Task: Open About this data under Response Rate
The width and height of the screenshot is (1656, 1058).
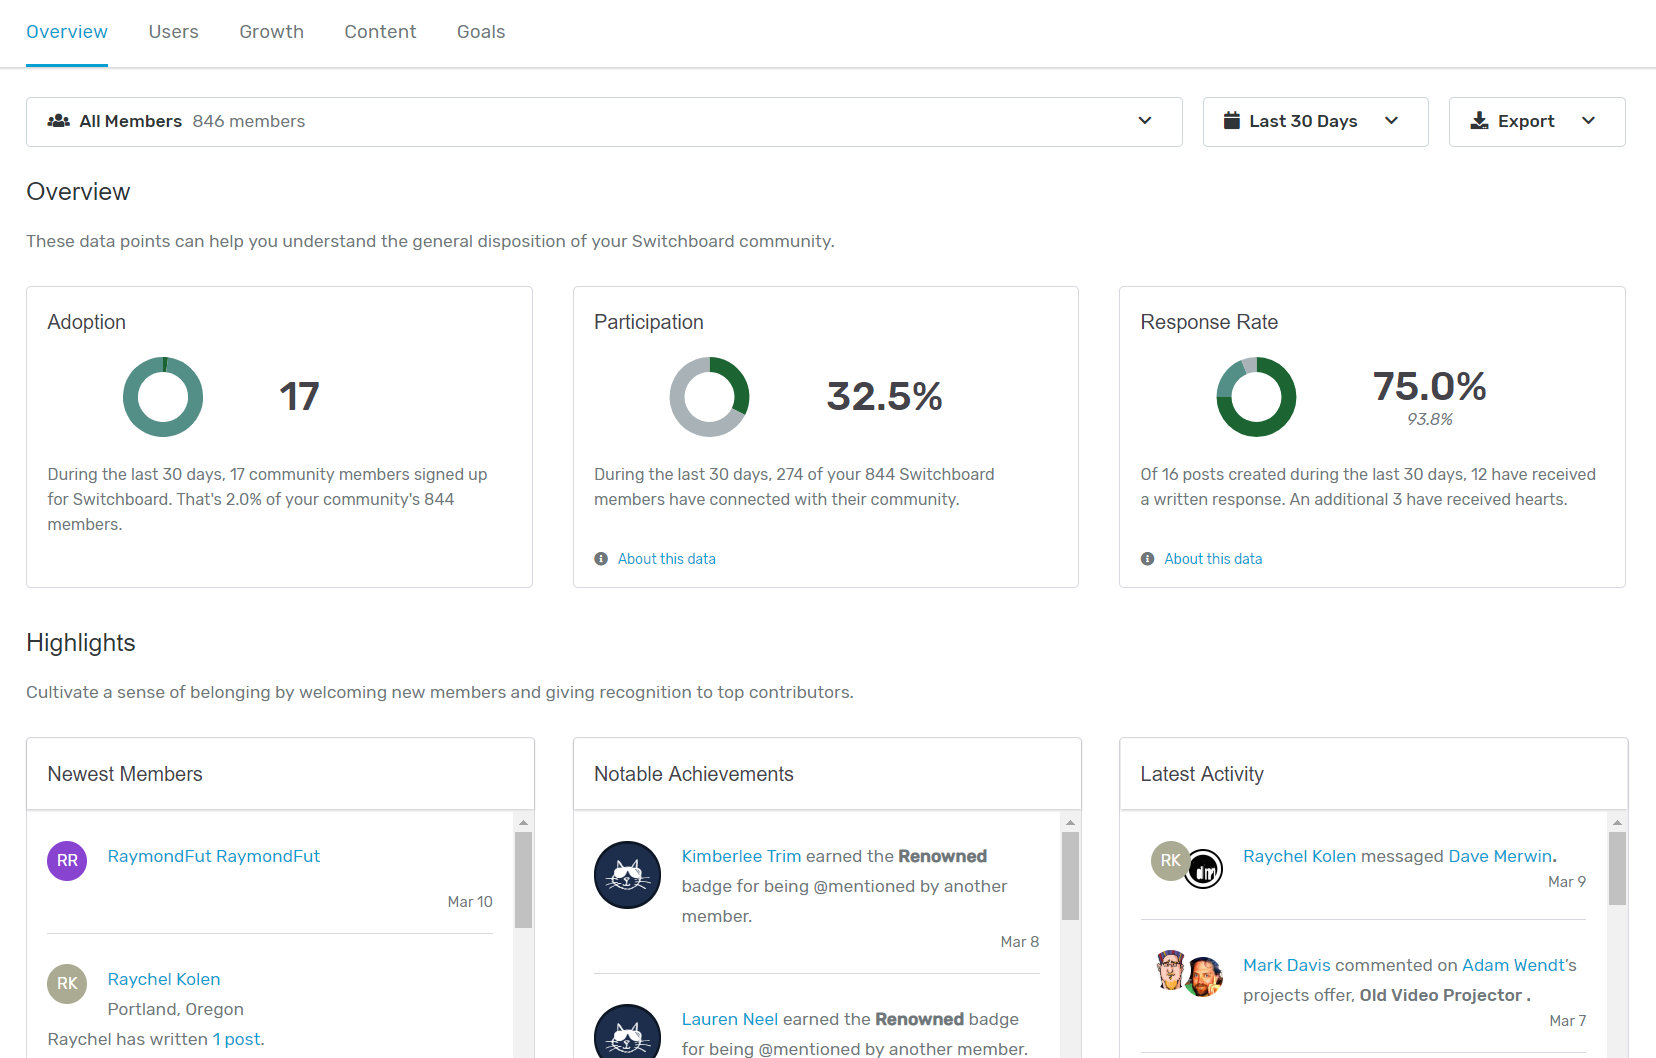Action: click(x=1213, y=559)
